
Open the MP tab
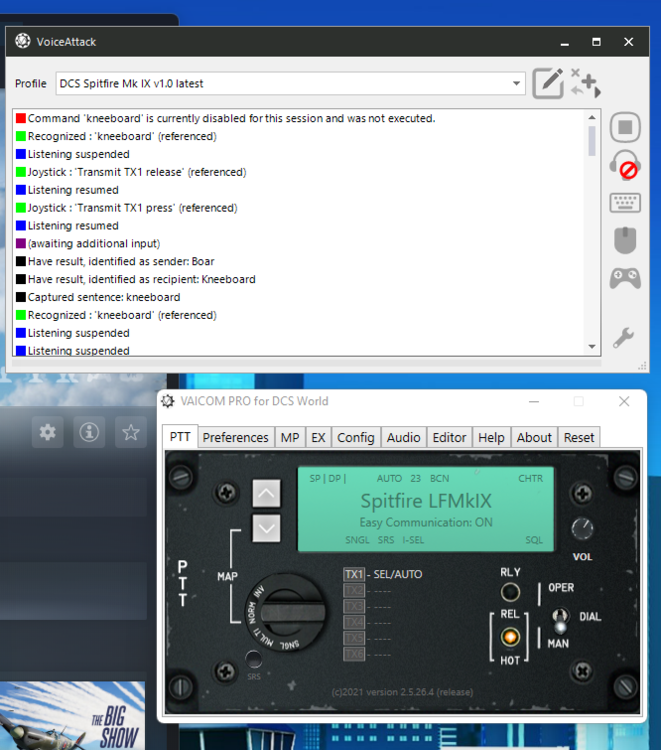[290, 438]
